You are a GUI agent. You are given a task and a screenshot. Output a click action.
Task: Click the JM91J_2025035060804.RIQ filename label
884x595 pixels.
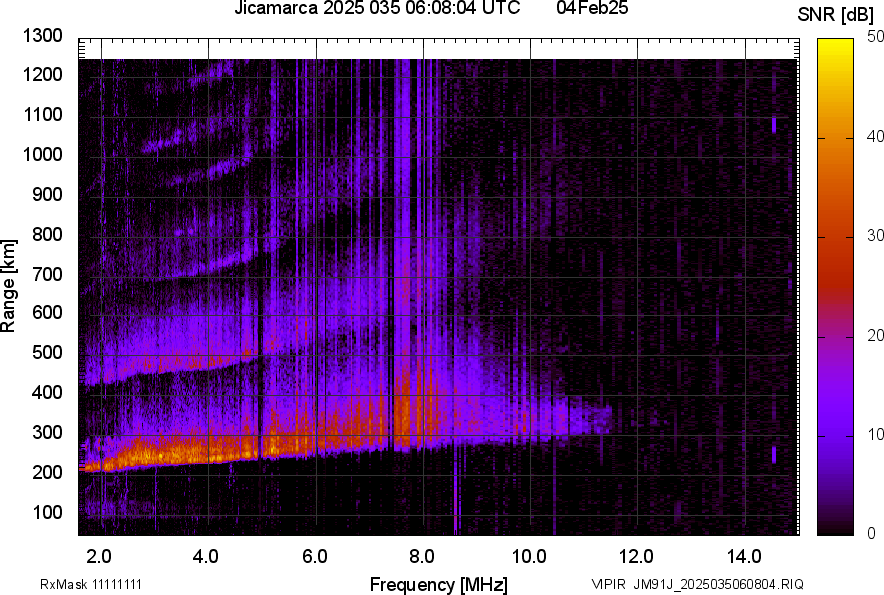[714, 584]
